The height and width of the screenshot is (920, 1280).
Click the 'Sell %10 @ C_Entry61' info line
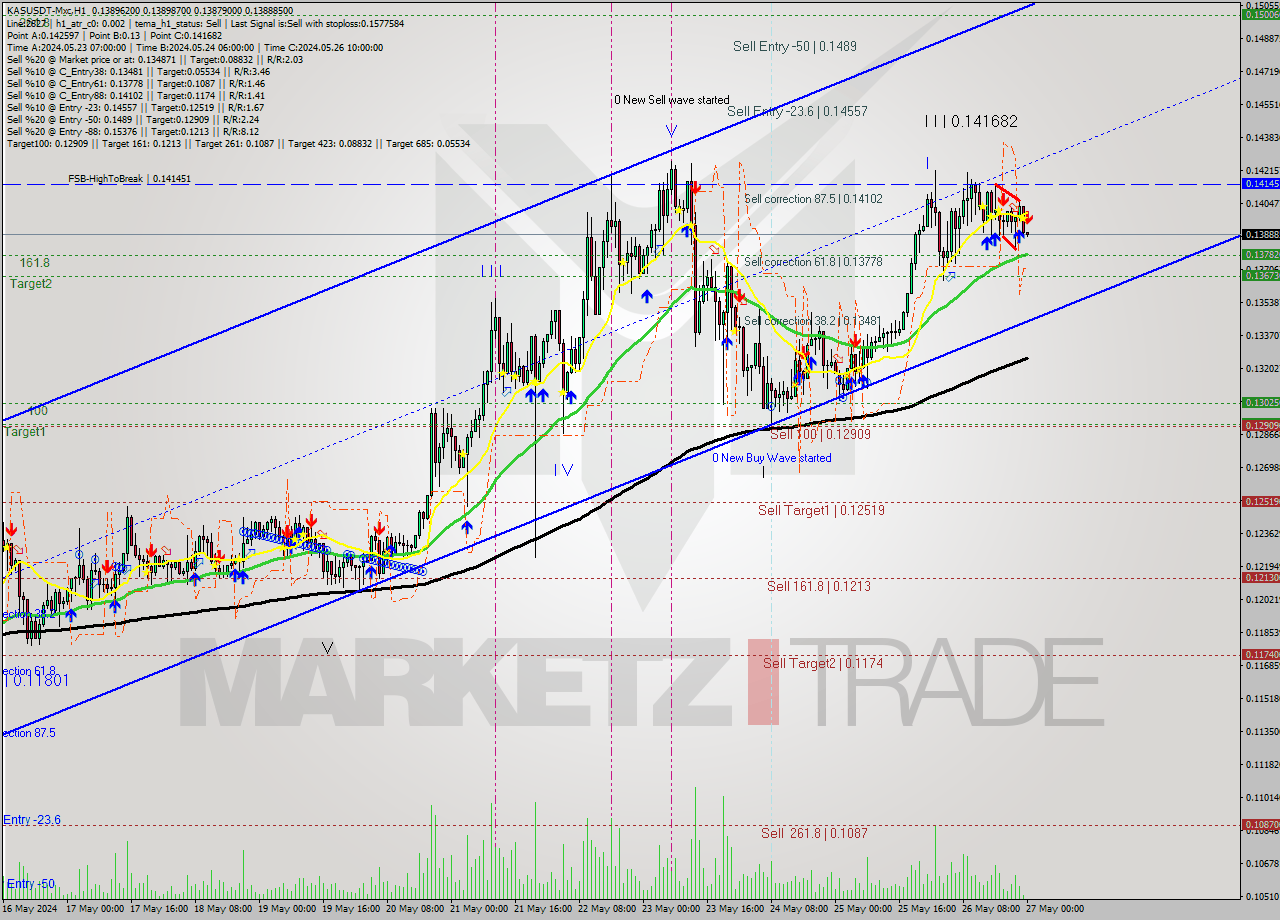coord(135,83)
